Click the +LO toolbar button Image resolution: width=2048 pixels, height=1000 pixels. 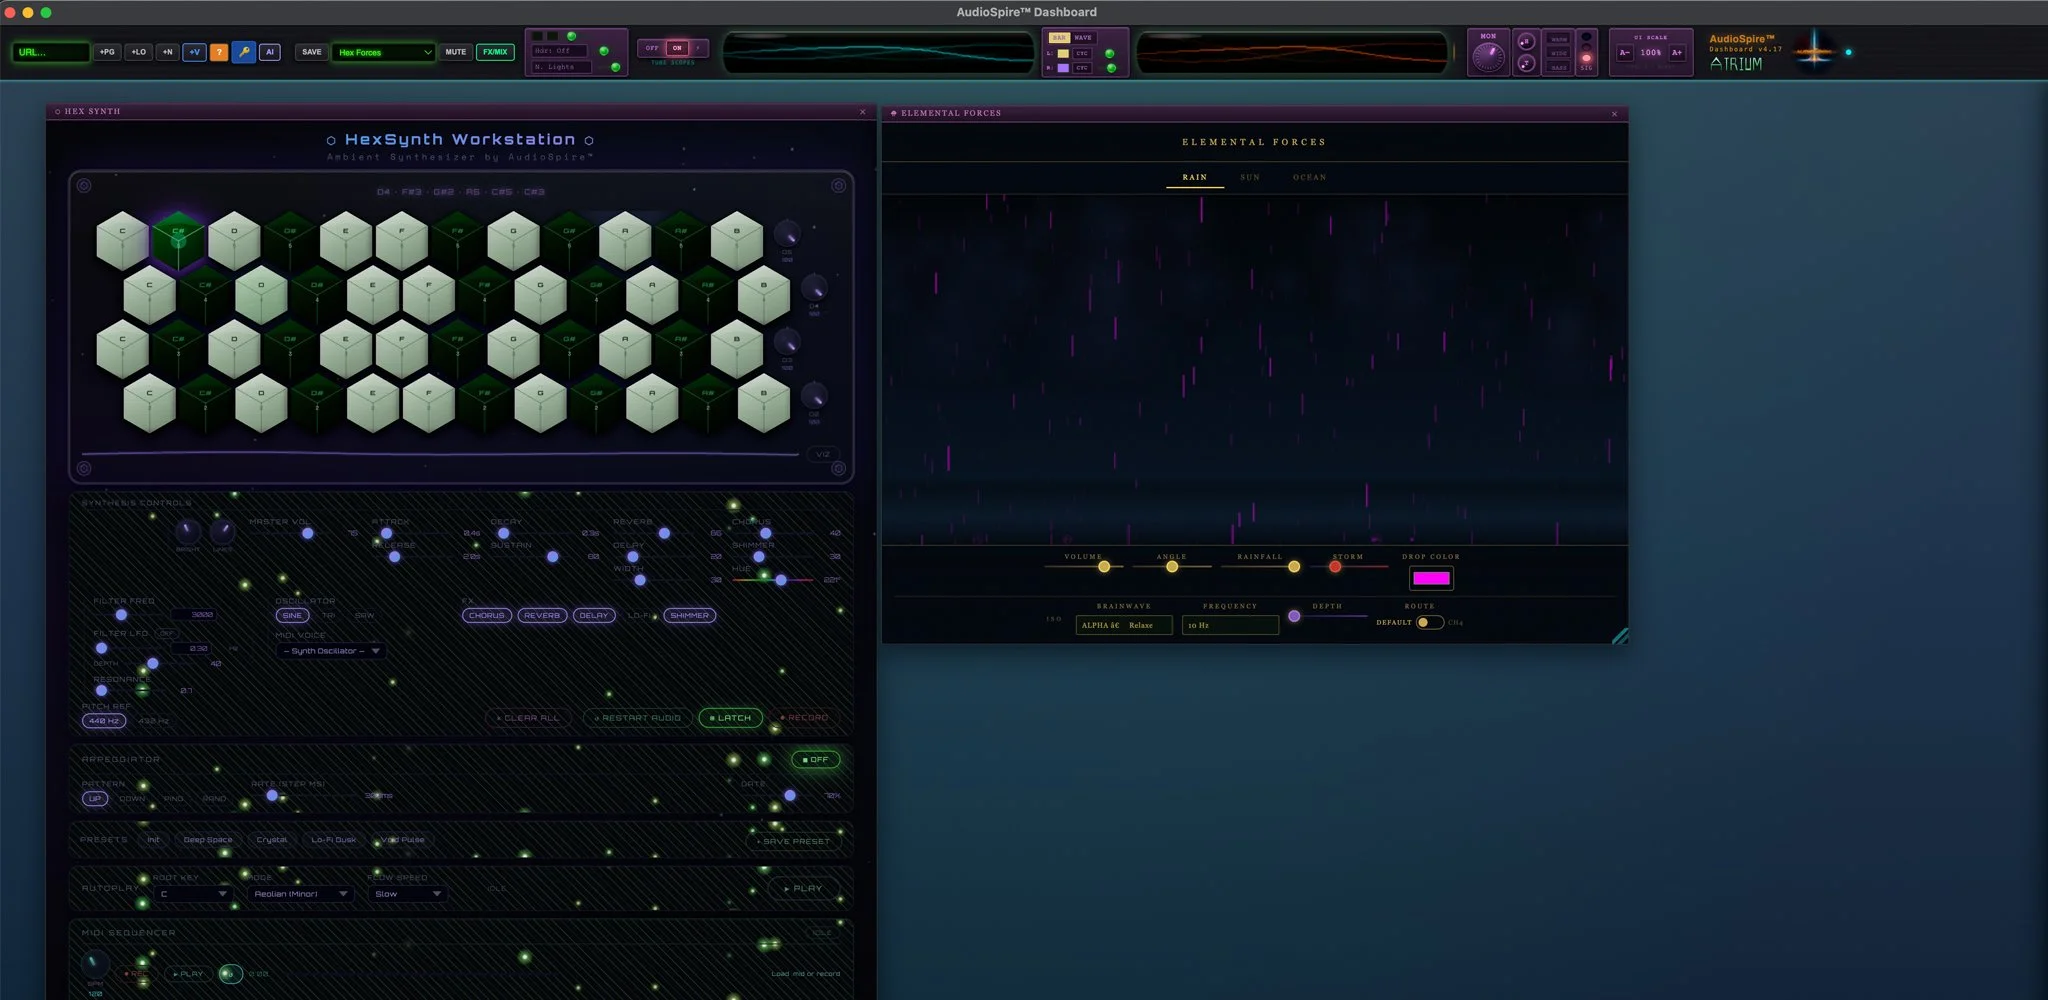pyautogui.click(x=139, y=52)
